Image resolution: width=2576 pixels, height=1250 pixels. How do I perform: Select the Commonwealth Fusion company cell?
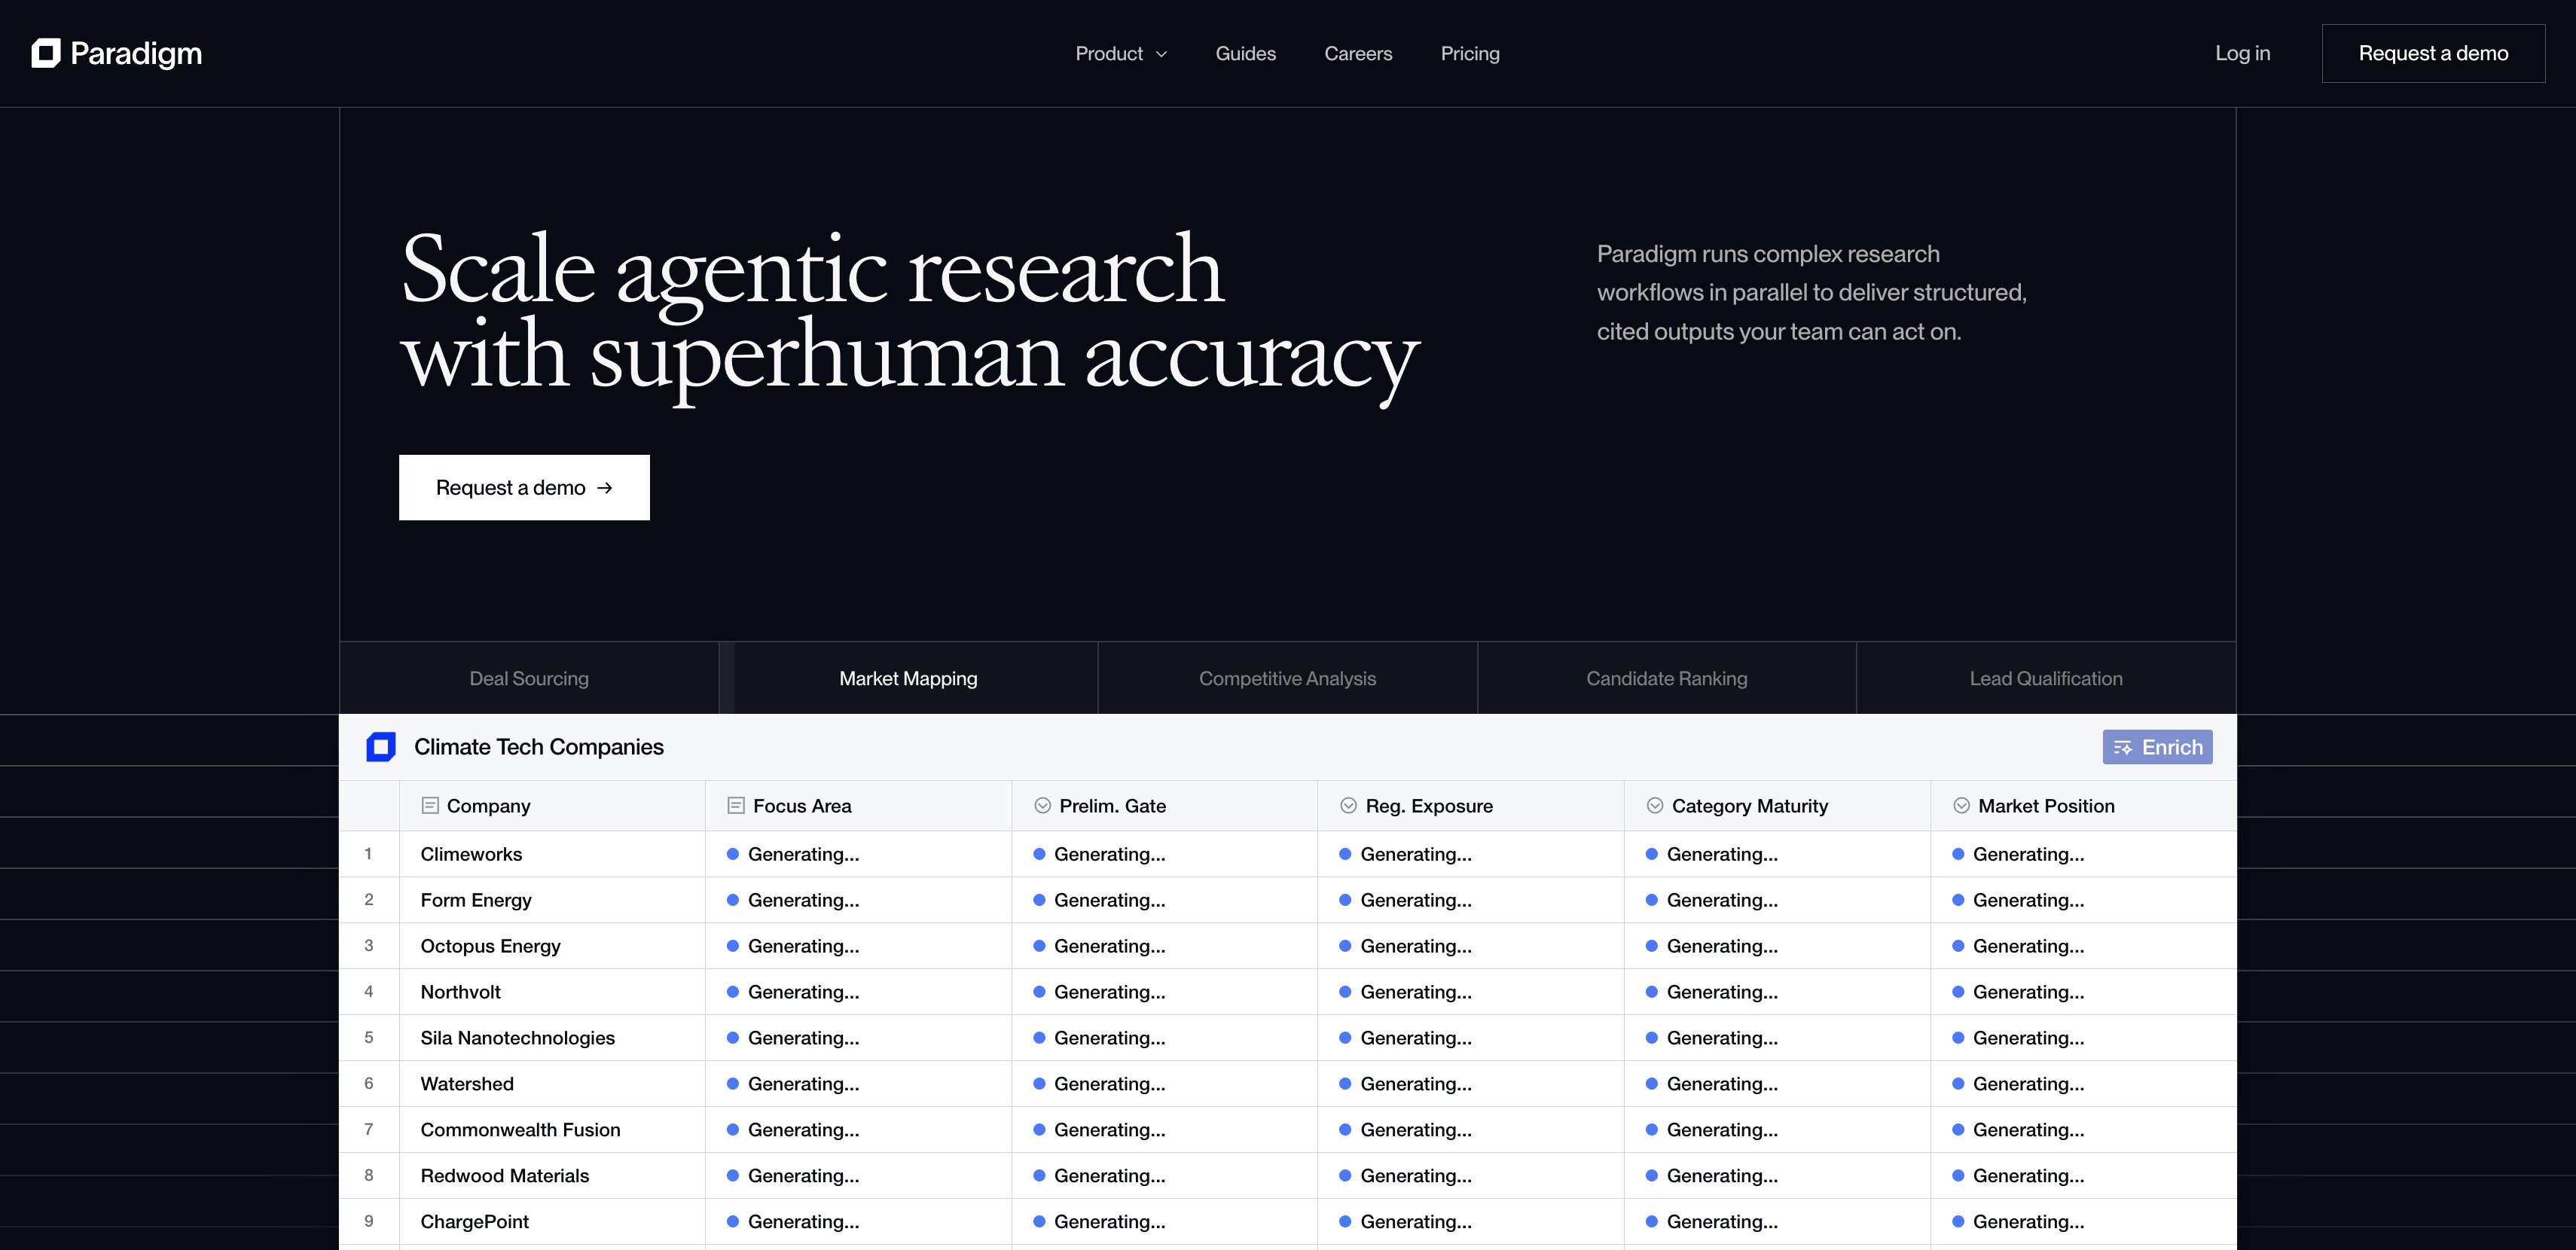pos(552,1130)
